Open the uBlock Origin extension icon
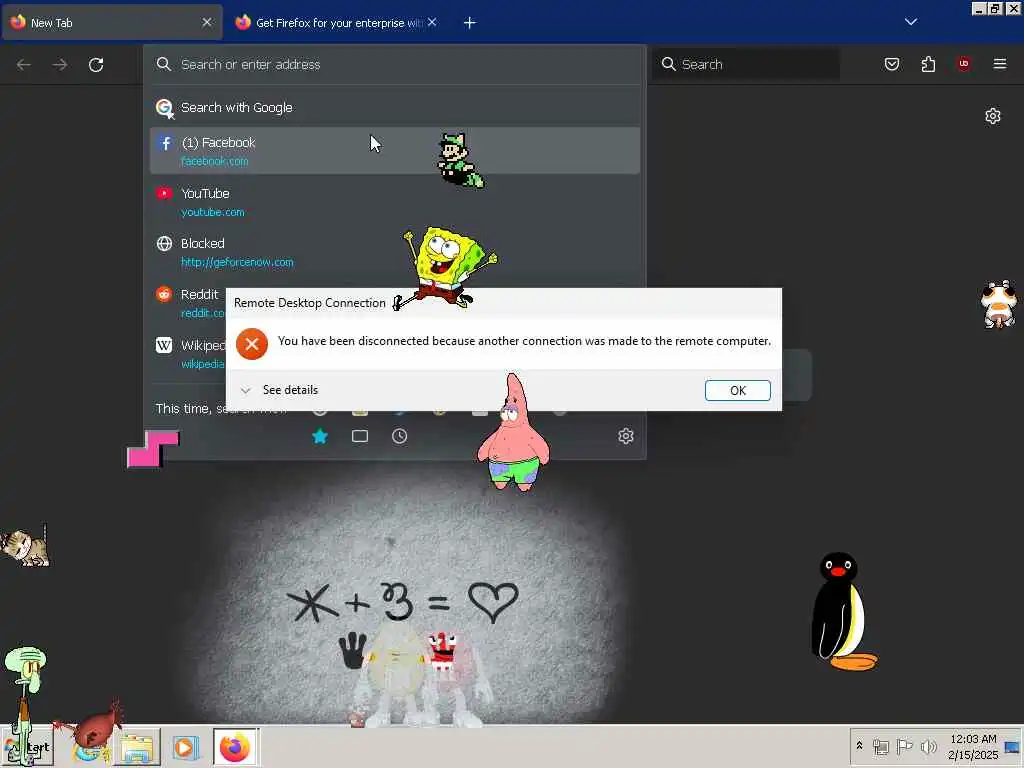 click(963, 63)
